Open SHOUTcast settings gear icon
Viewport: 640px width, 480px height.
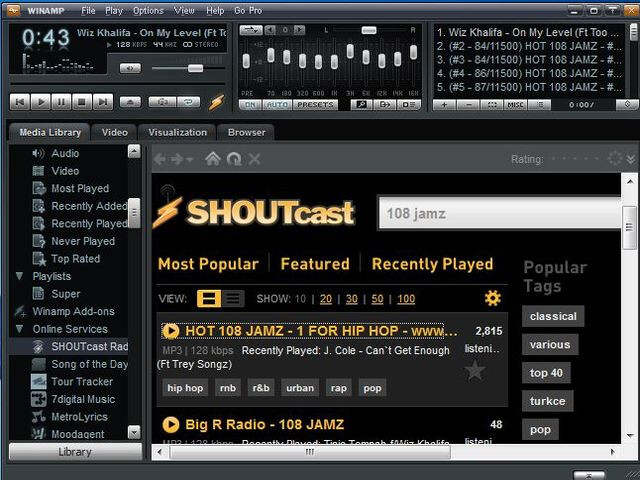(492, 298)
